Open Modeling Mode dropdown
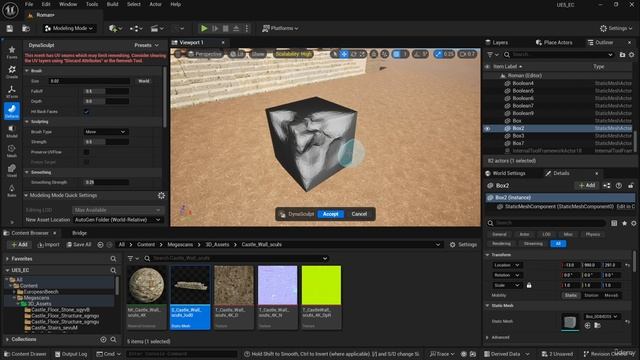The image size is (640, 360). 69,28
